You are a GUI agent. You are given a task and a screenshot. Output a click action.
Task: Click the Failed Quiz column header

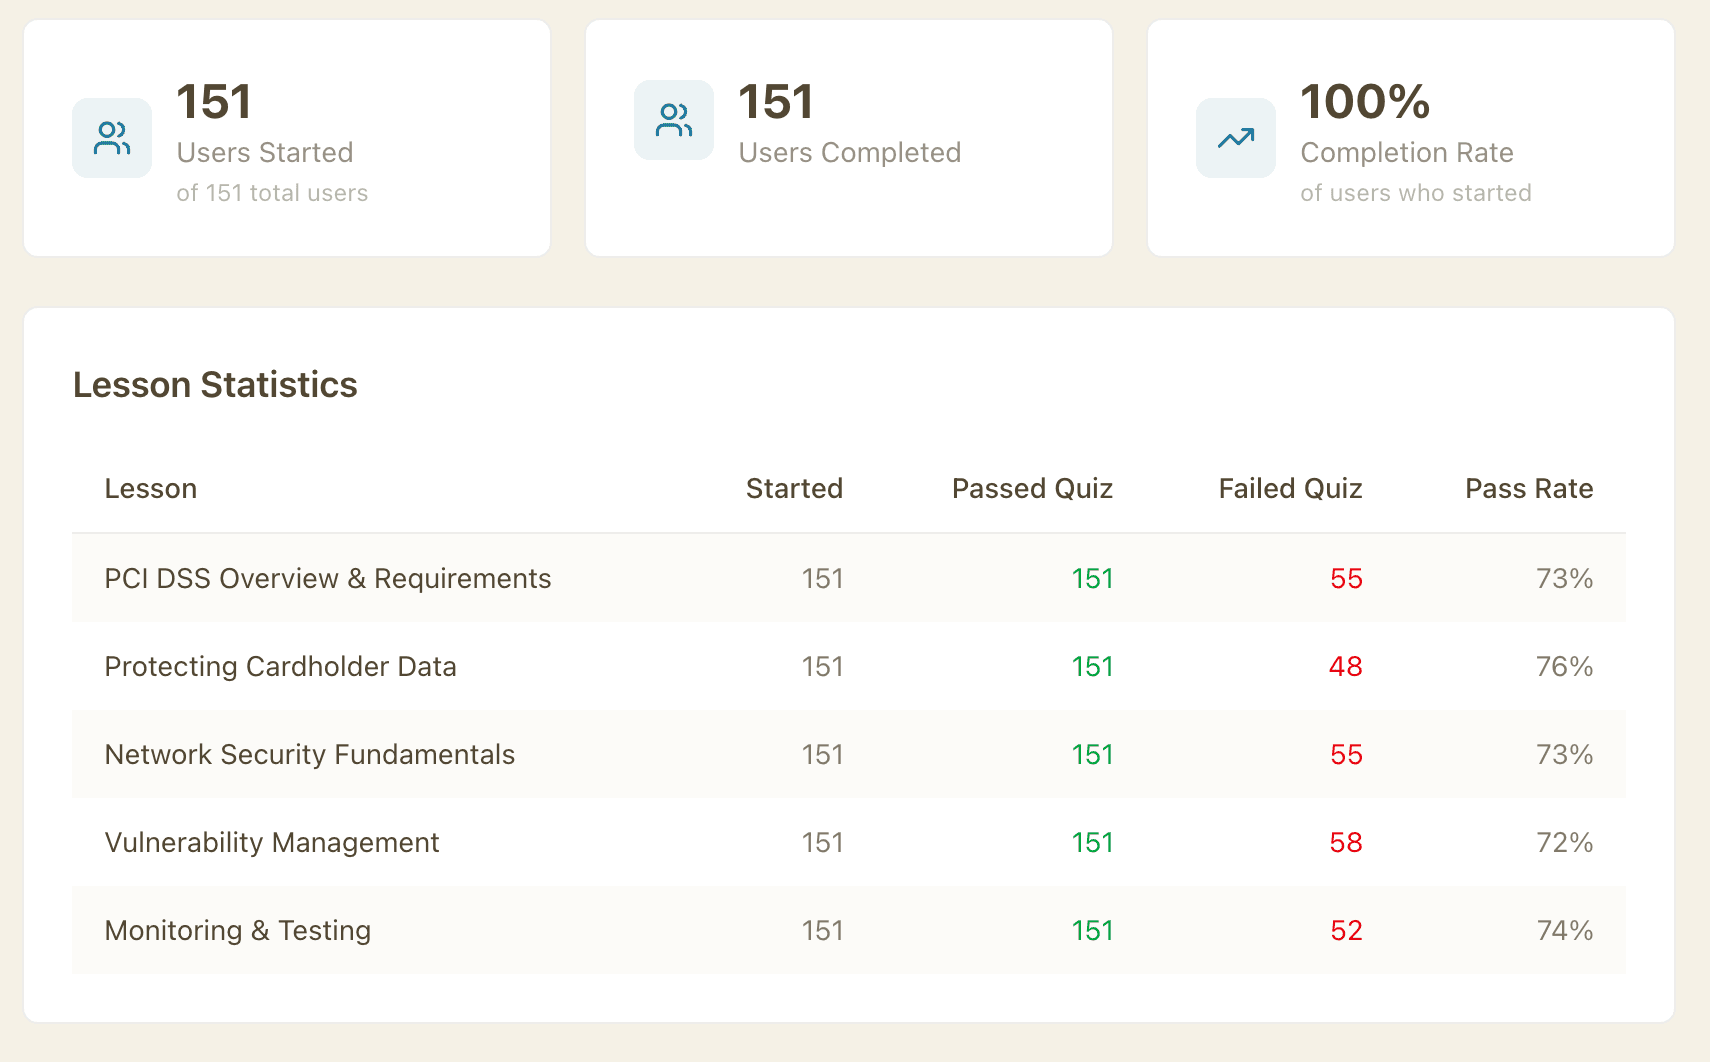click(1290, 489)
